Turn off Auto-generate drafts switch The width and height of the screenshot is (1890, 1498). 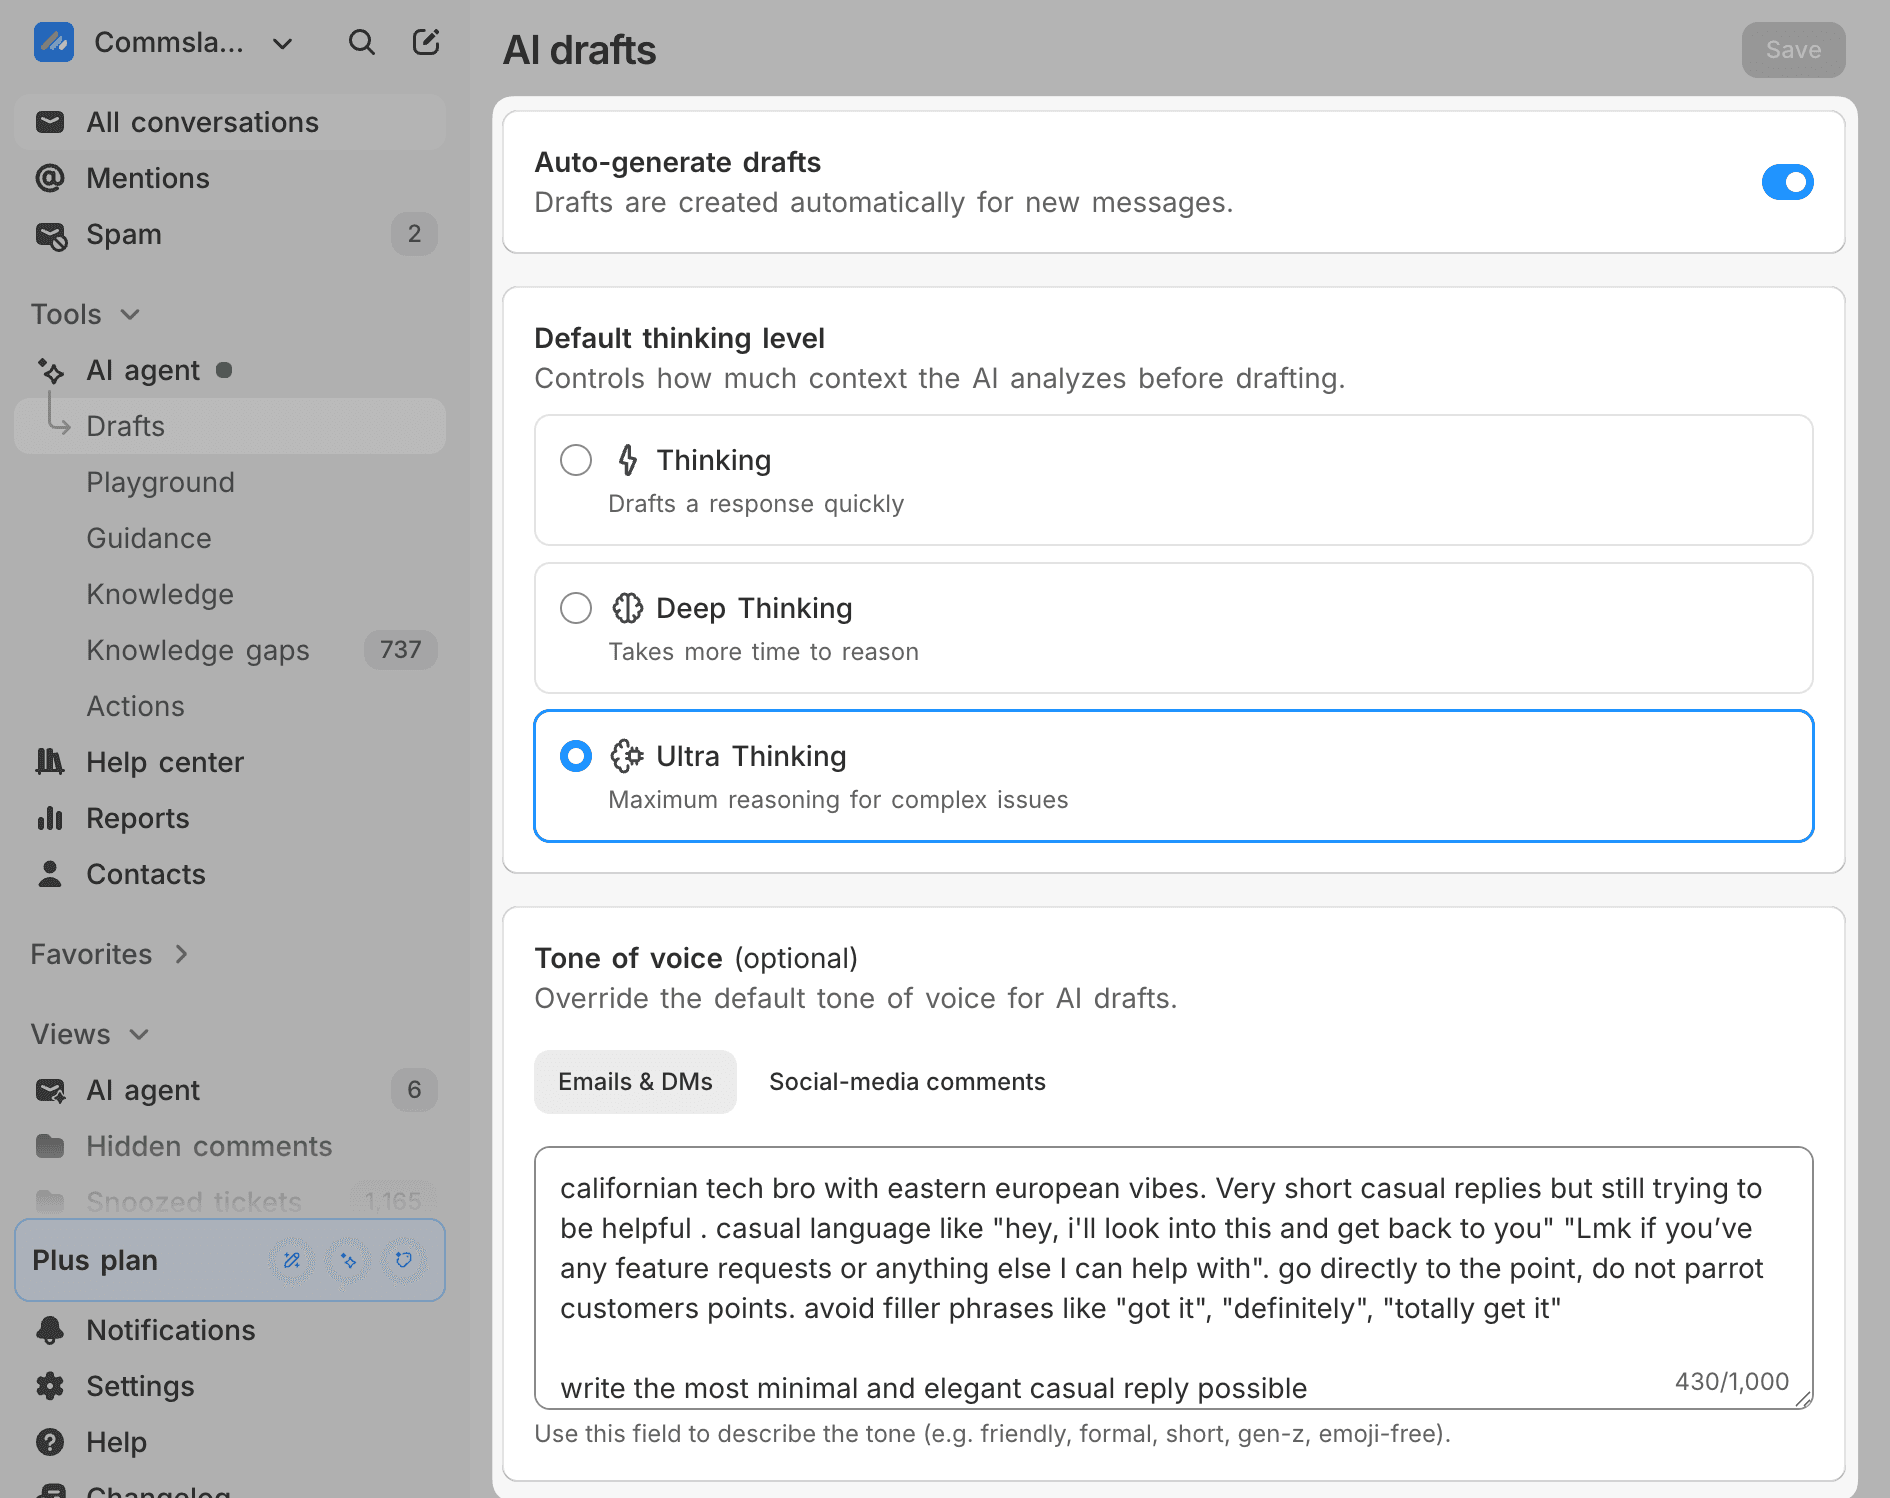tap(1787, 182)
